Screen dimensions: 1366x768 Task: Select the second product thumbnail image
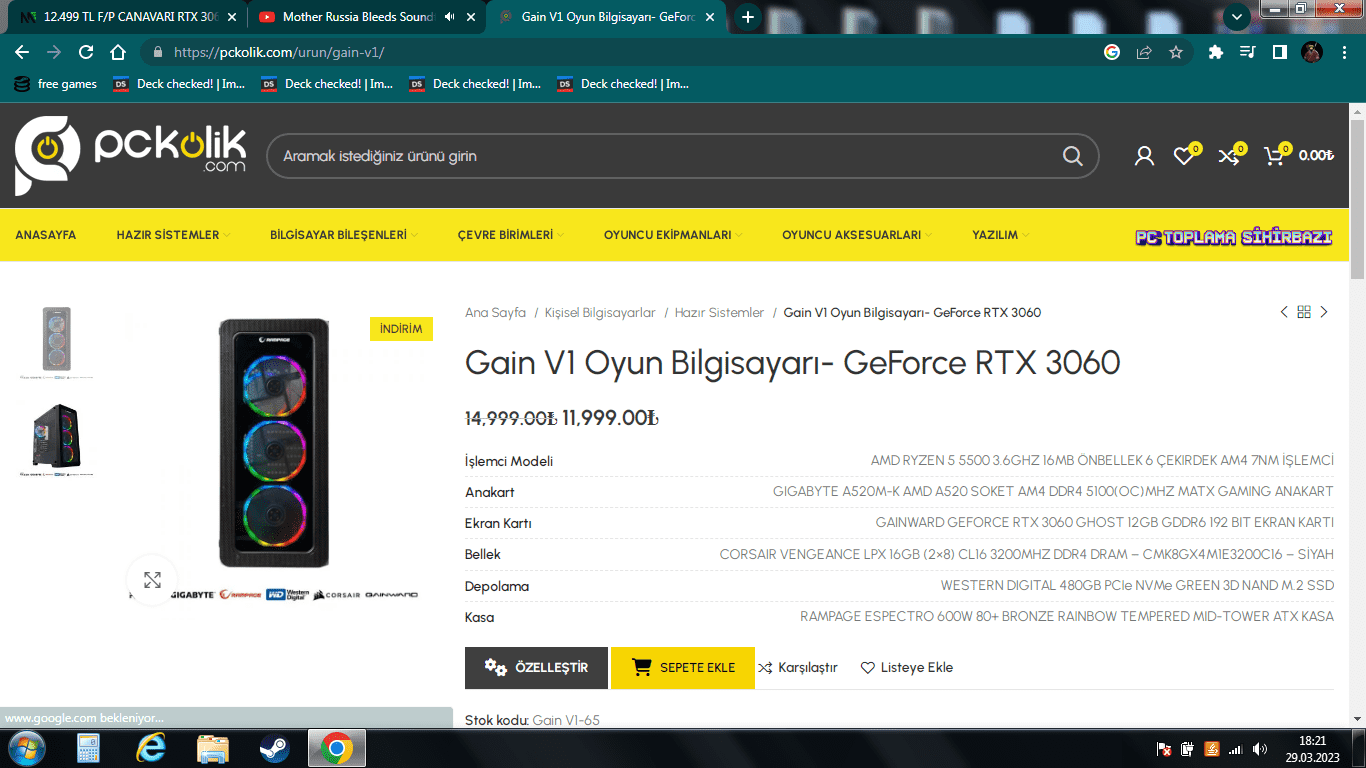(x=57, y=437)
